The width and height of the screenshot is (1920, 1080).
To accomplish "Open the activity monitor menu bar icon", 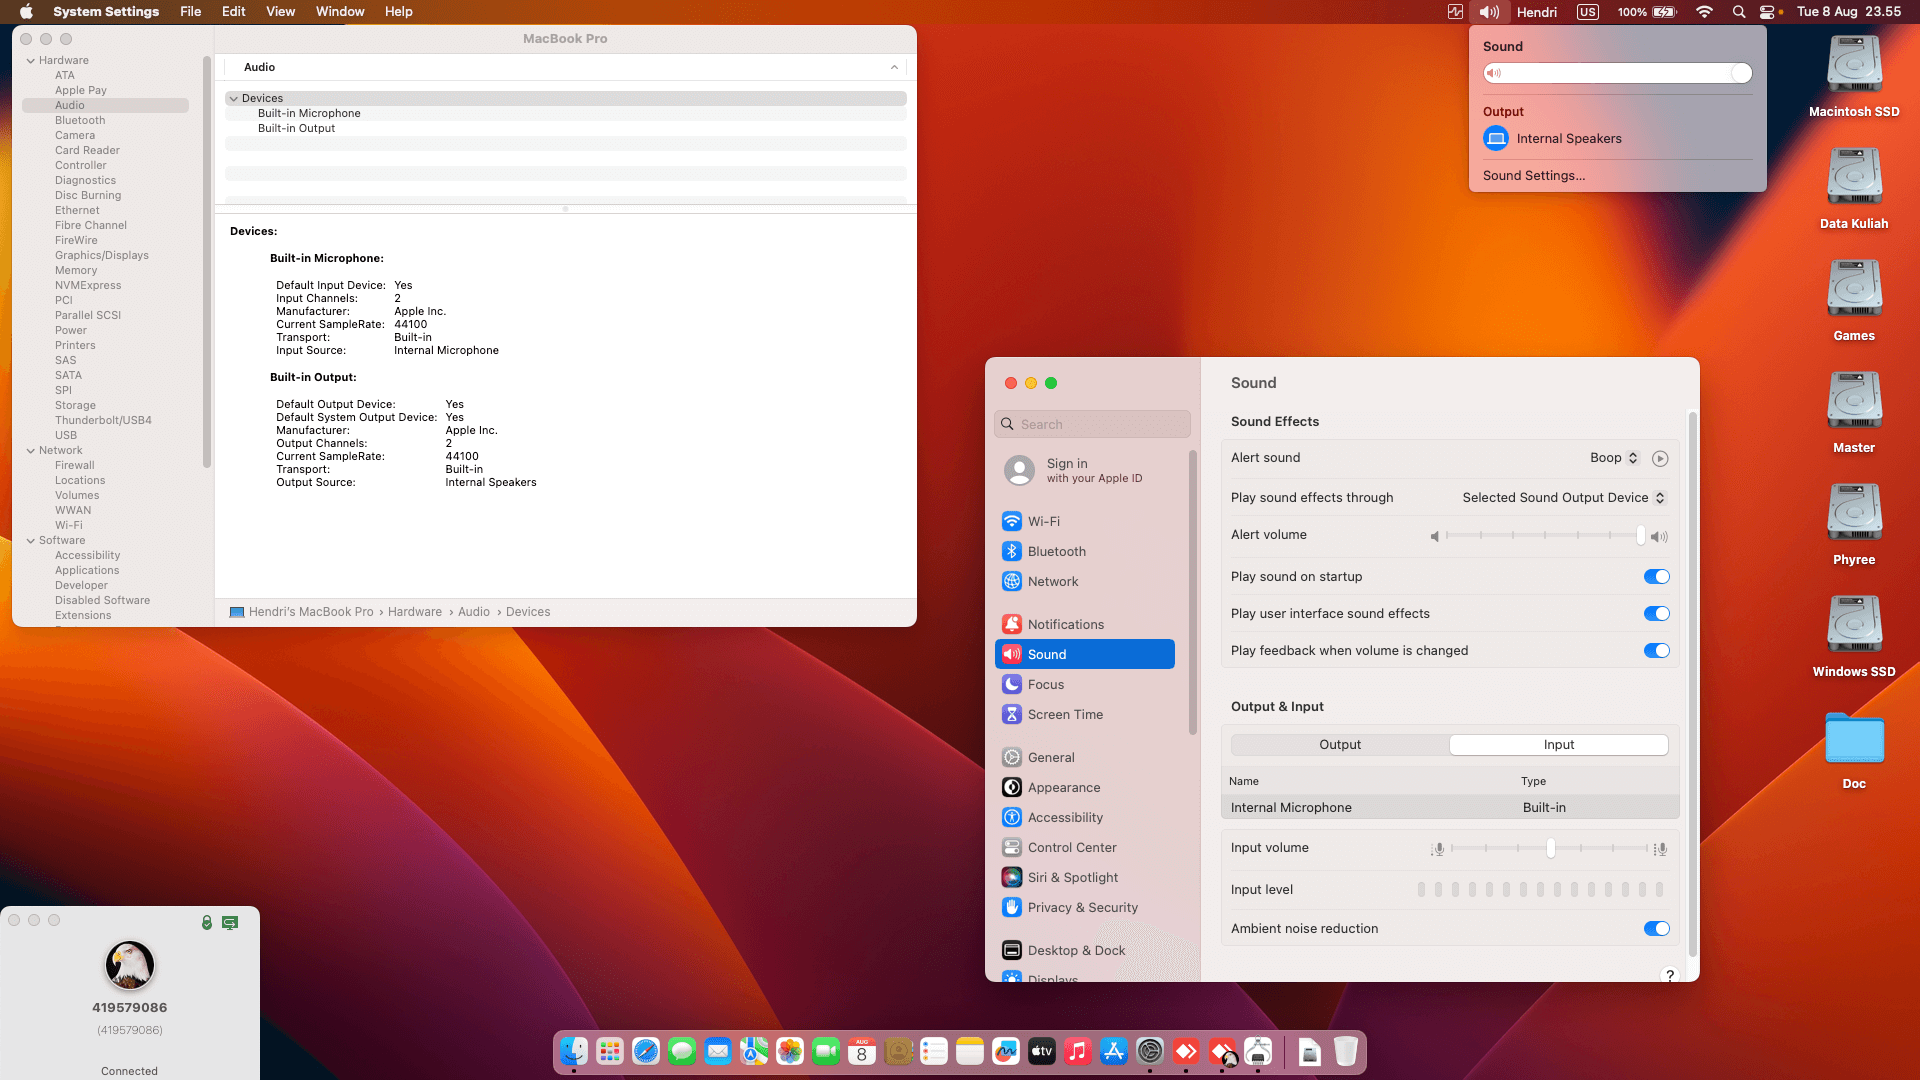I will click(1455, 12).
